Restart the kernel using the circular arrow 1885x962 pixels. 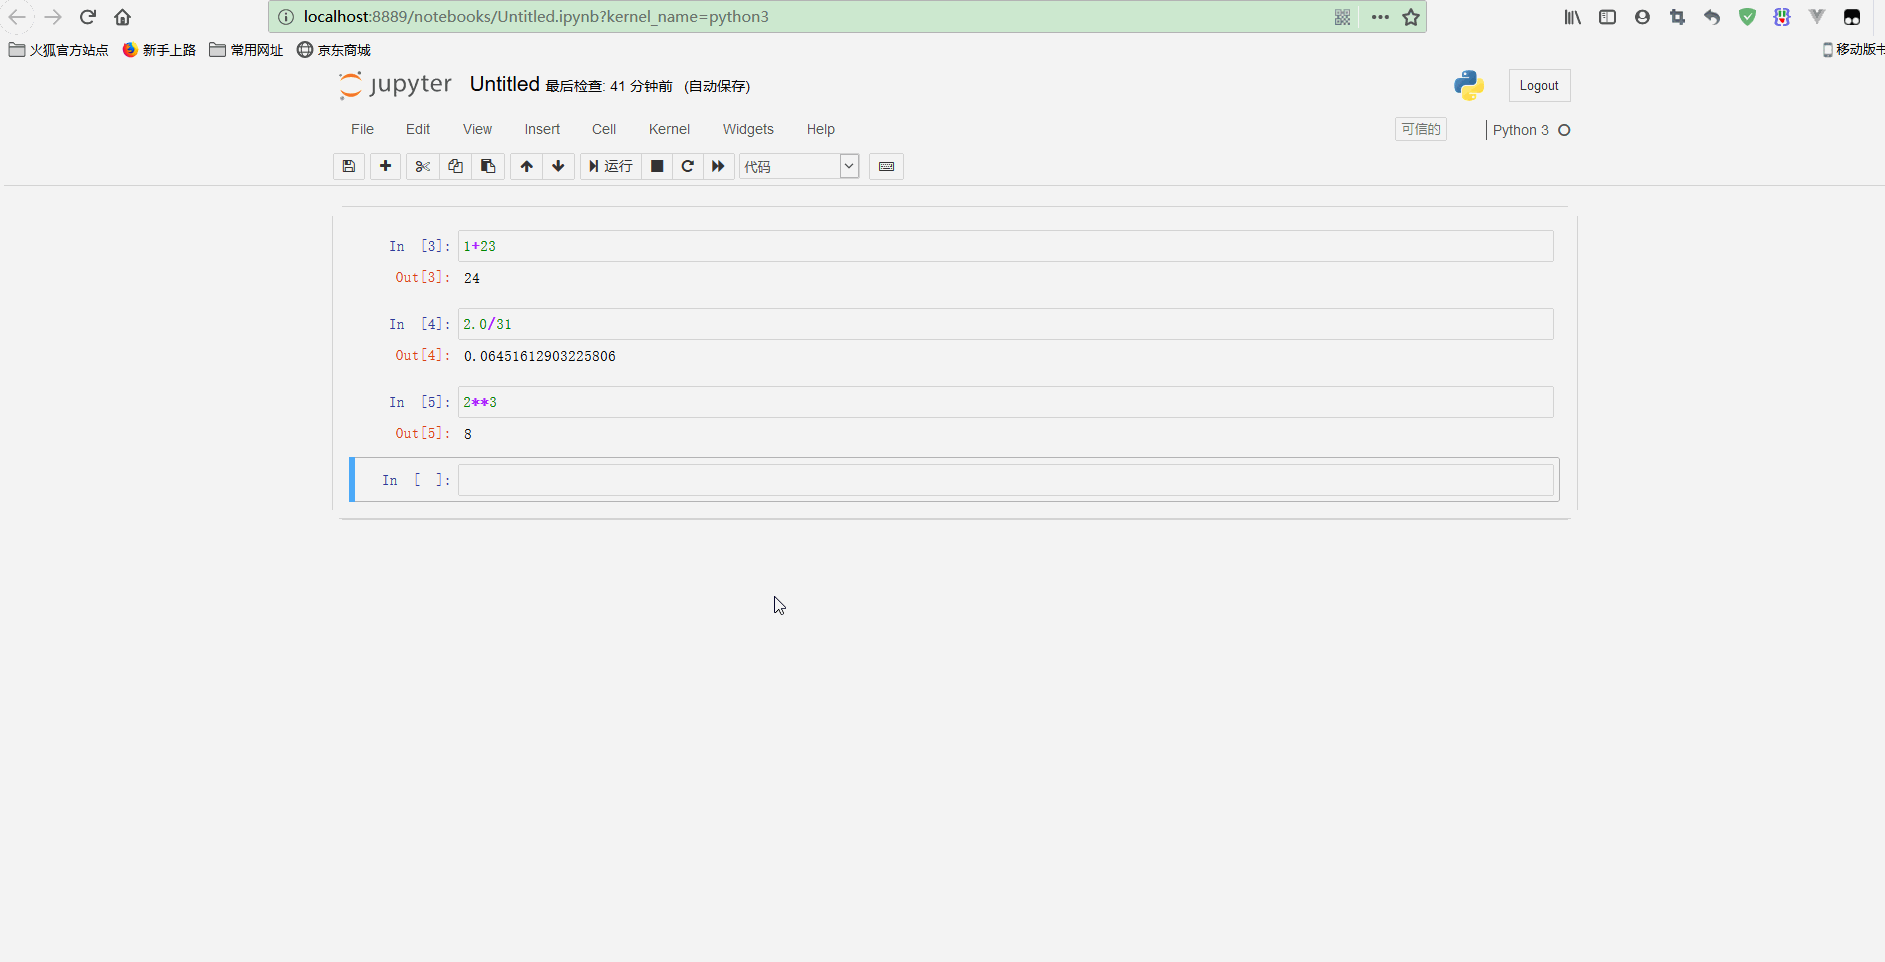pyautogui.click(x=688, y=166)
